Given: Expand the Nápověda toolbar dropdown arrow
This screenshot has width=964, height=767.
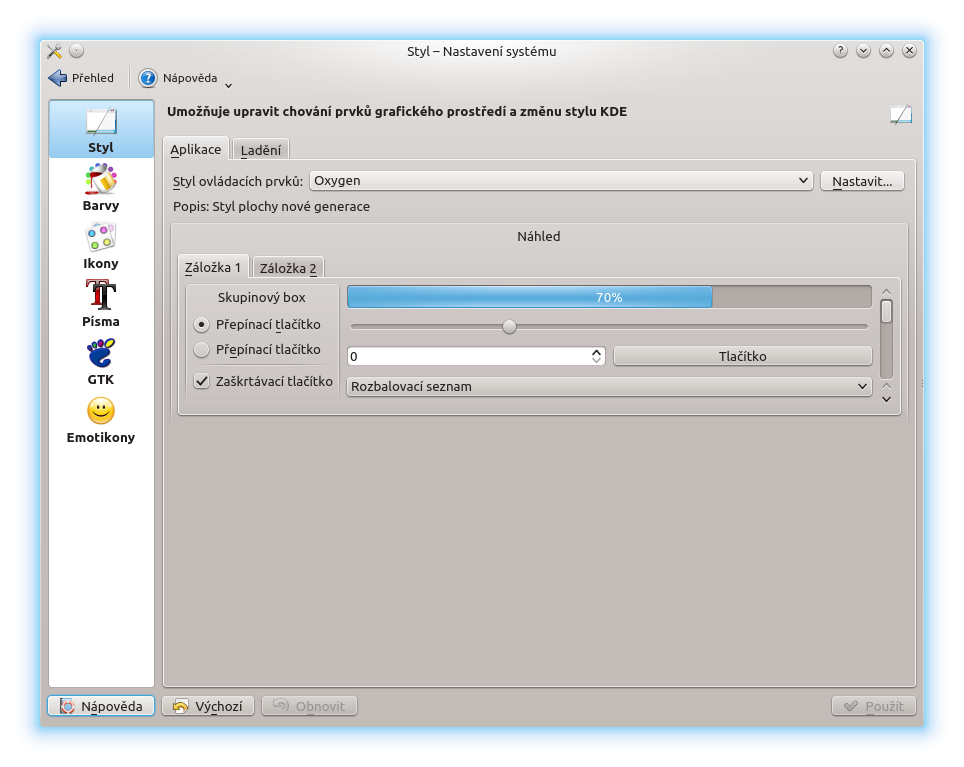Looking at the screenshot, I should [229, 85].
